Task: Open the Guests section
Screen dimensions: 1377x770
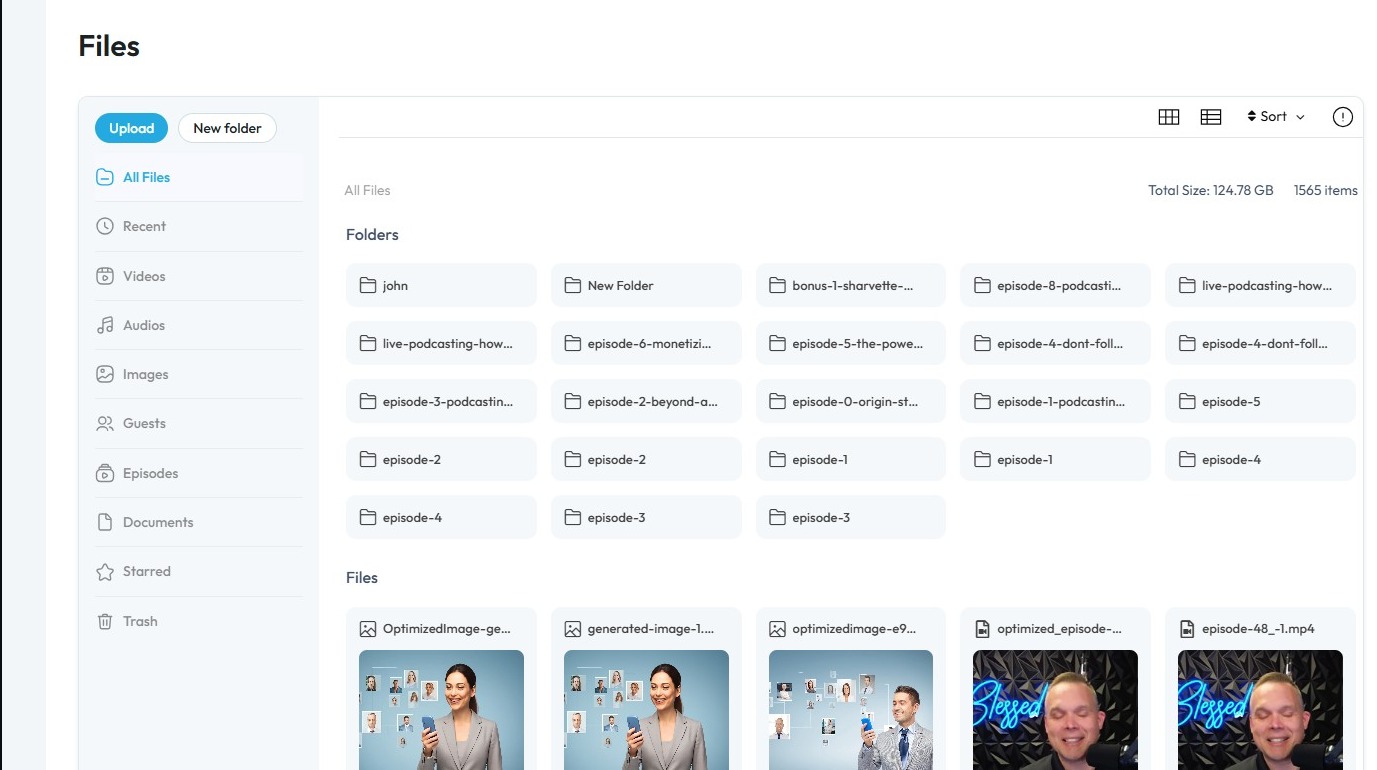Action: 199,423
